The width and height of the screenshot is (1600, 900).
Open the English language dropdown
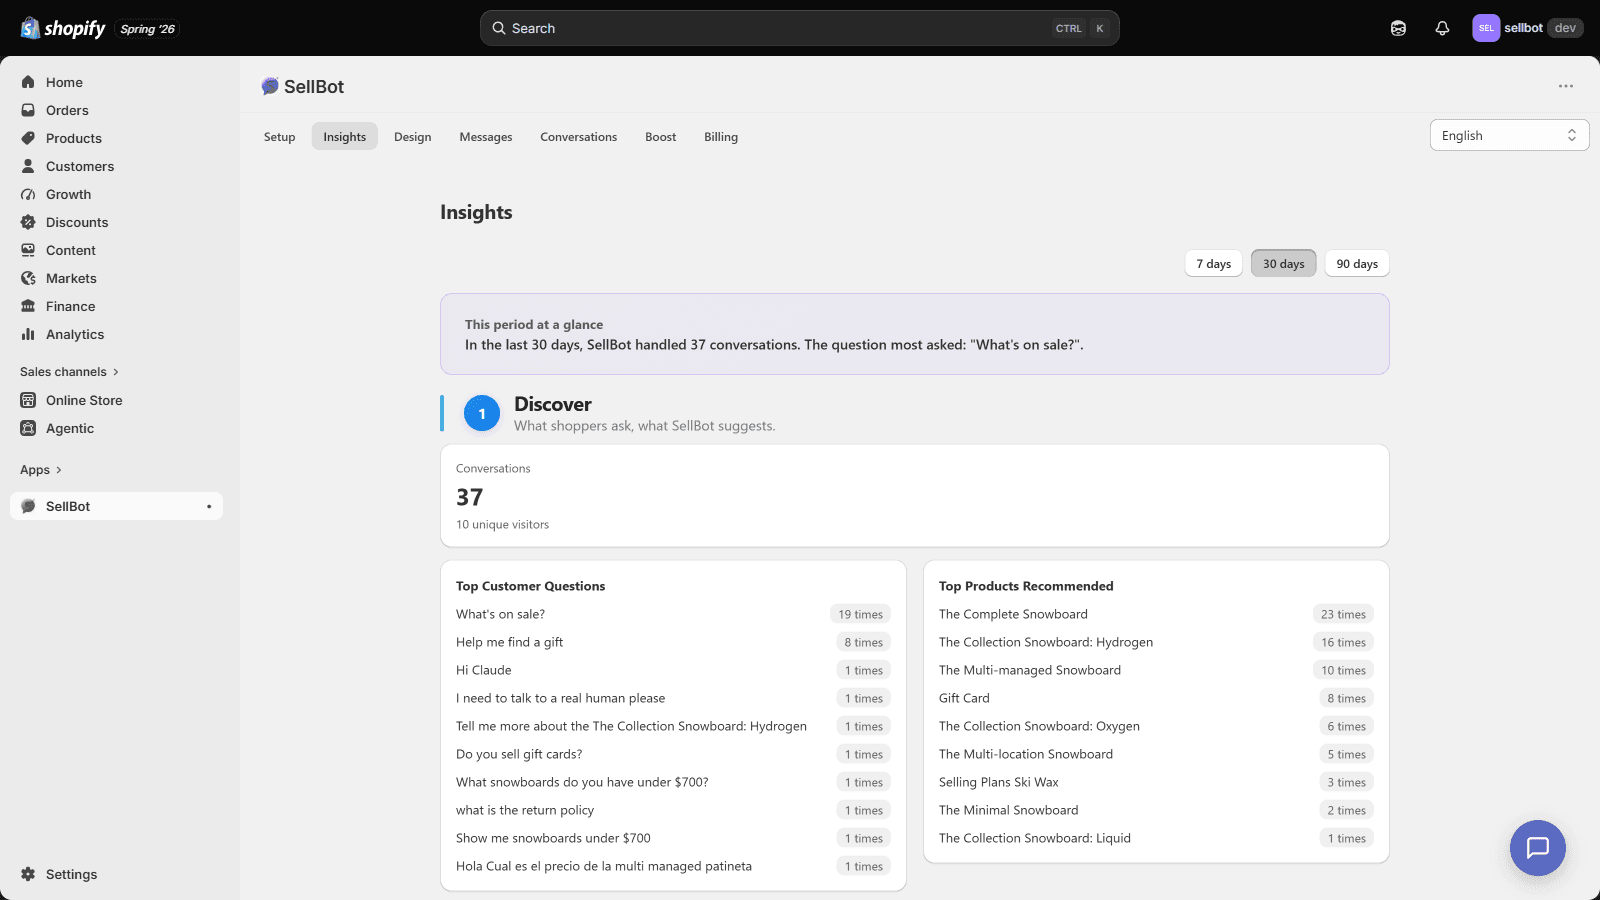[1509, 135]
